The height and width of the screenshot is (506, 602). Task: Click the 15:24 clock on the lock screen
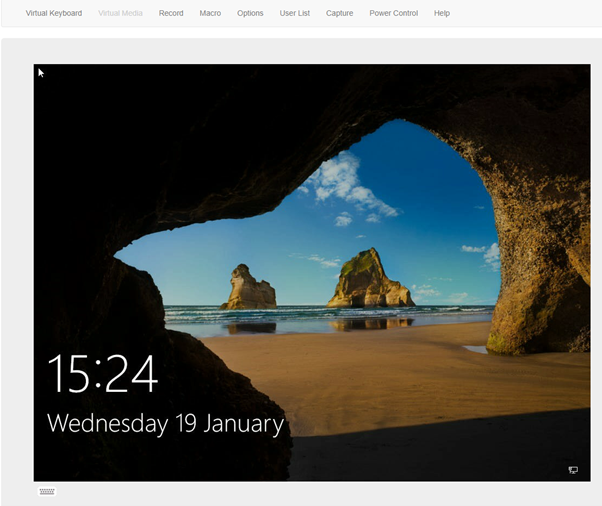pyautogui.click(x=102, y=375)
